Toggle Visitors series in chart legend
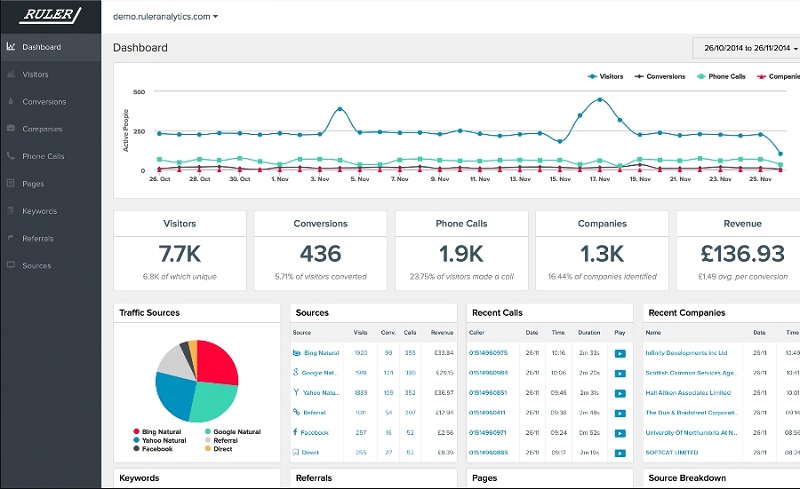The width and height of the screenshot is (800, 489). click(x=606, y=76)
